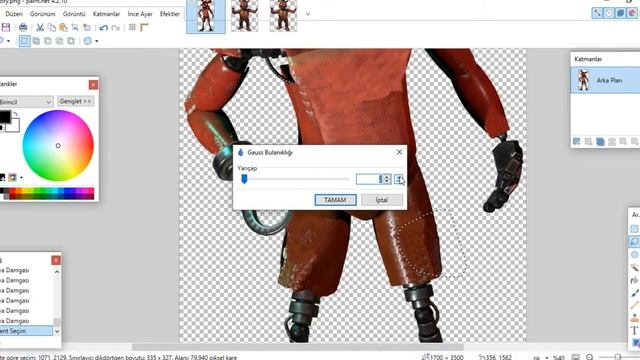The height and width of the screenshot is (360, 640).
Task: Click the black primary color swatch
Action: [4, 117]
